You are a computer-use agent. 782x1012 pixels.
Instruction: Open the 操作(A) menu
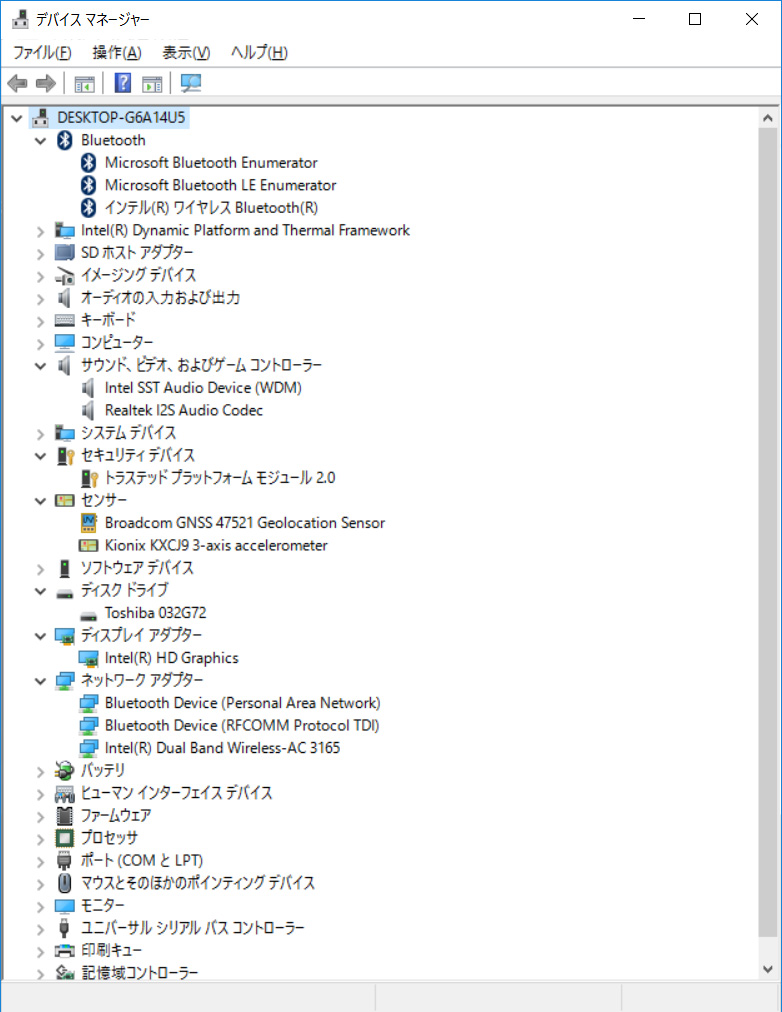click(x=117, y=52)
